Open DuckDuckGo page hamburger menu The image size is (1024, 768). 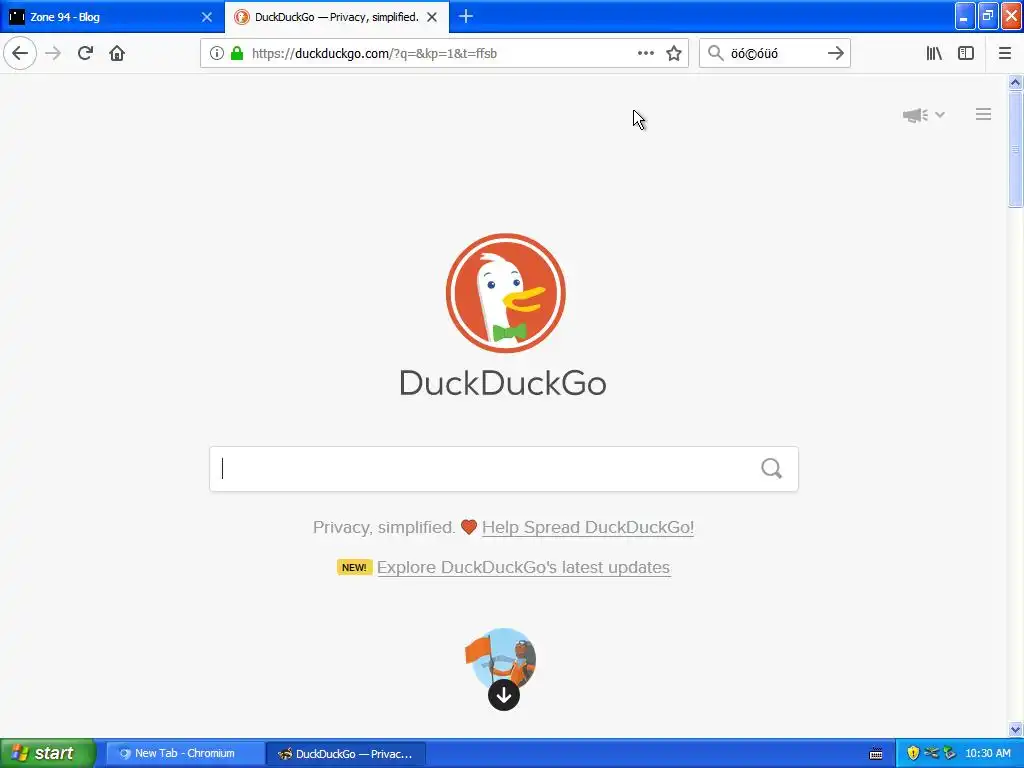click(x=984, y=115)
